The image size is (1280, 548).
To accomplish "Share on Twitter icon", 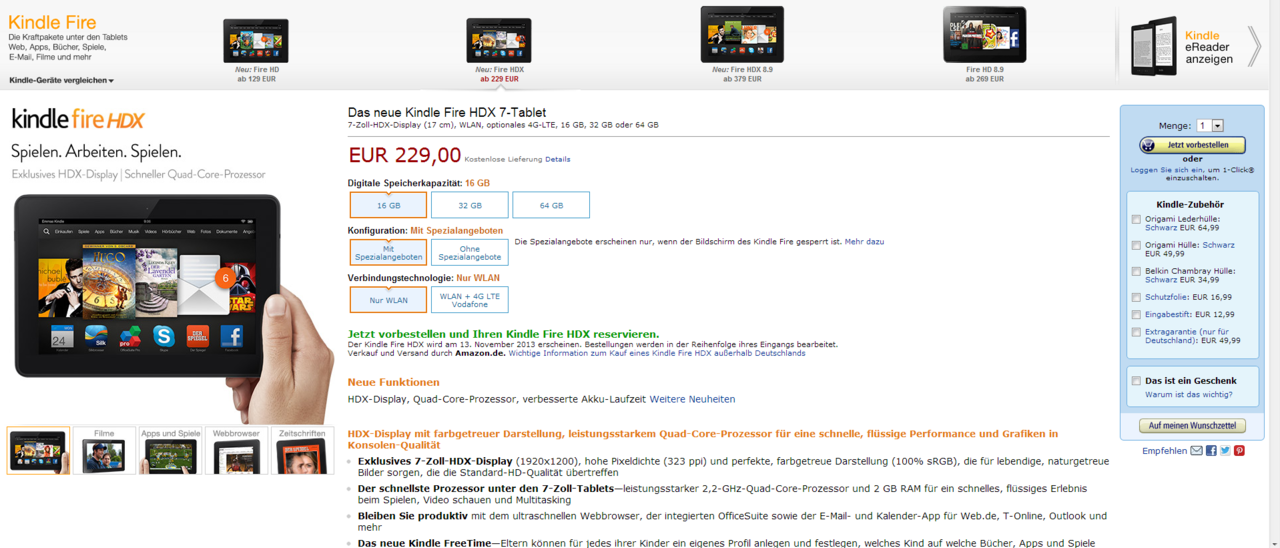I will tap(1225, 451).
